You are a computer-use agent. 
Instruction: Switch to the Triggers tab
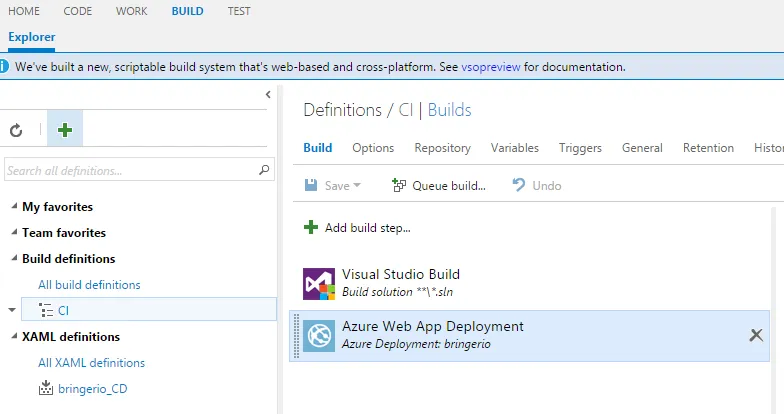click(x=580, y=148)
